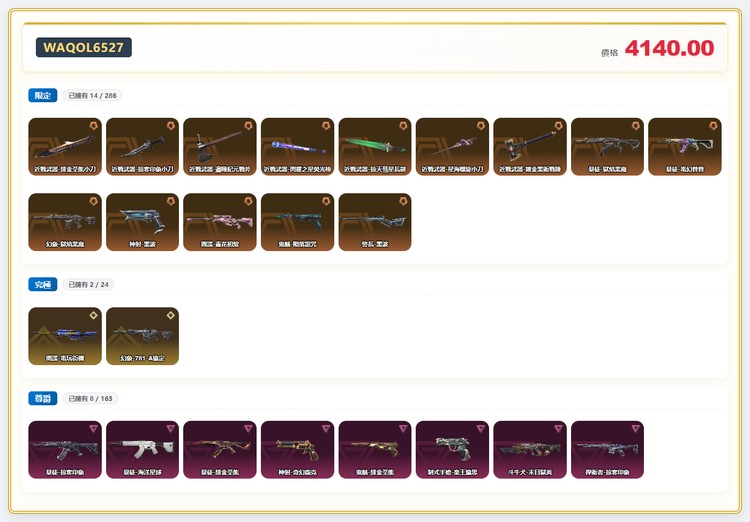Choose the white 暴徒 rifle in 尊爵 row
This screenshot has width=750, height=522.
tap(142, 449)
